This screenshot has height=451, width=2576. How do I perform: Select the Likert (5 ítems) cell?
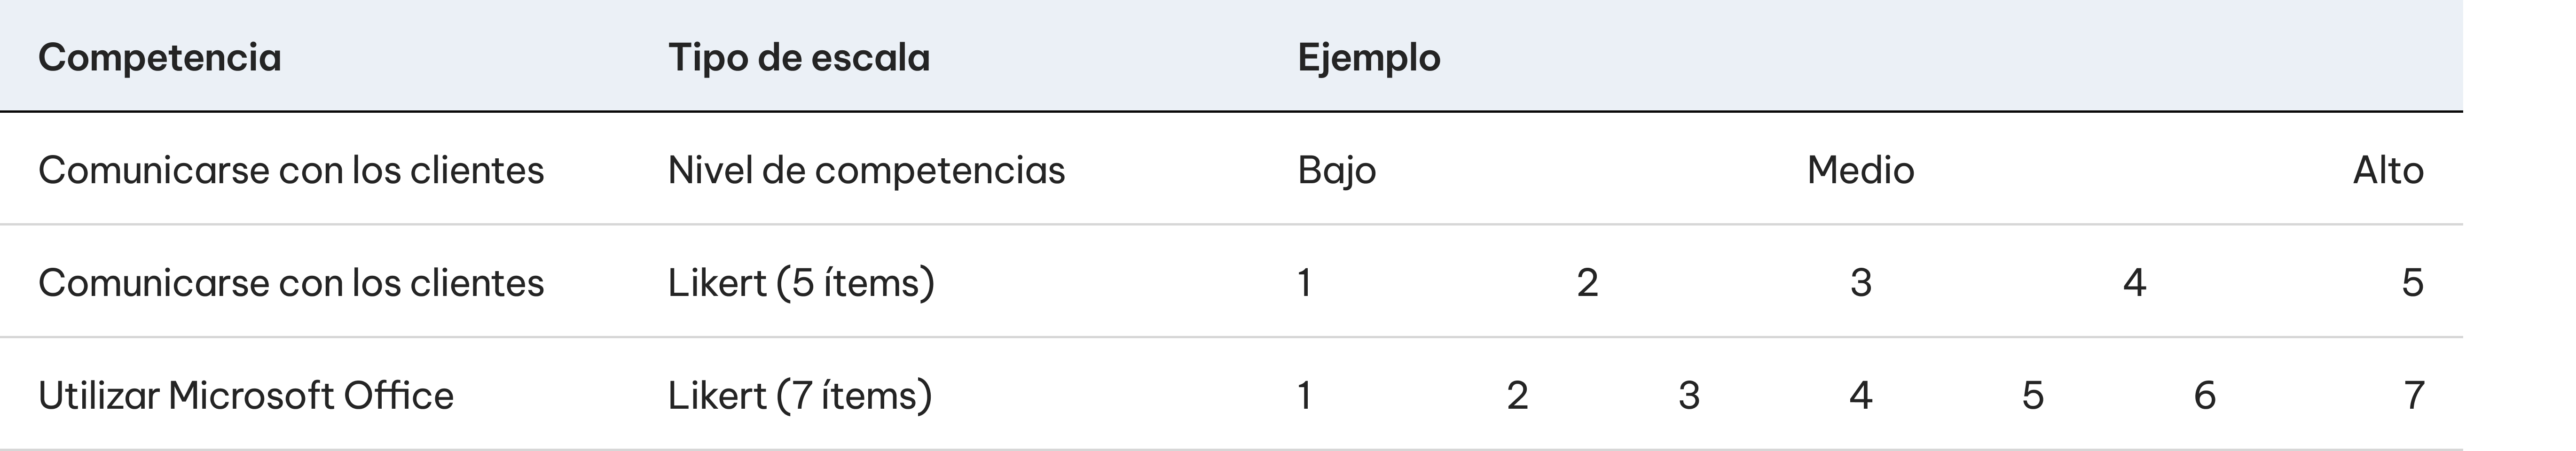pos(801,283)
